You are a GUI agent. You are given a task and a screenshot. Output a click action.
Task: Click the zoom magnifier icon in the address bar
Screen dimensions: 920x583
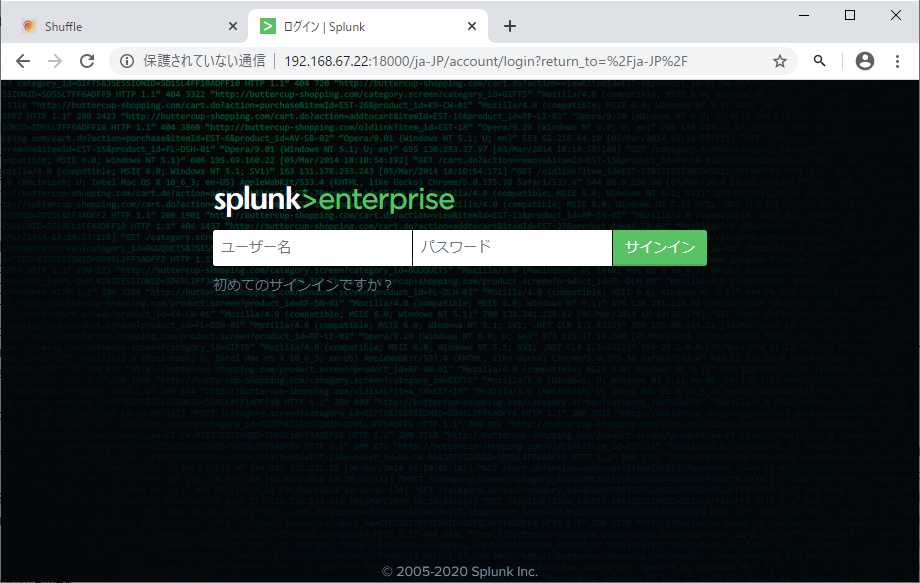[x=819, y=60]
